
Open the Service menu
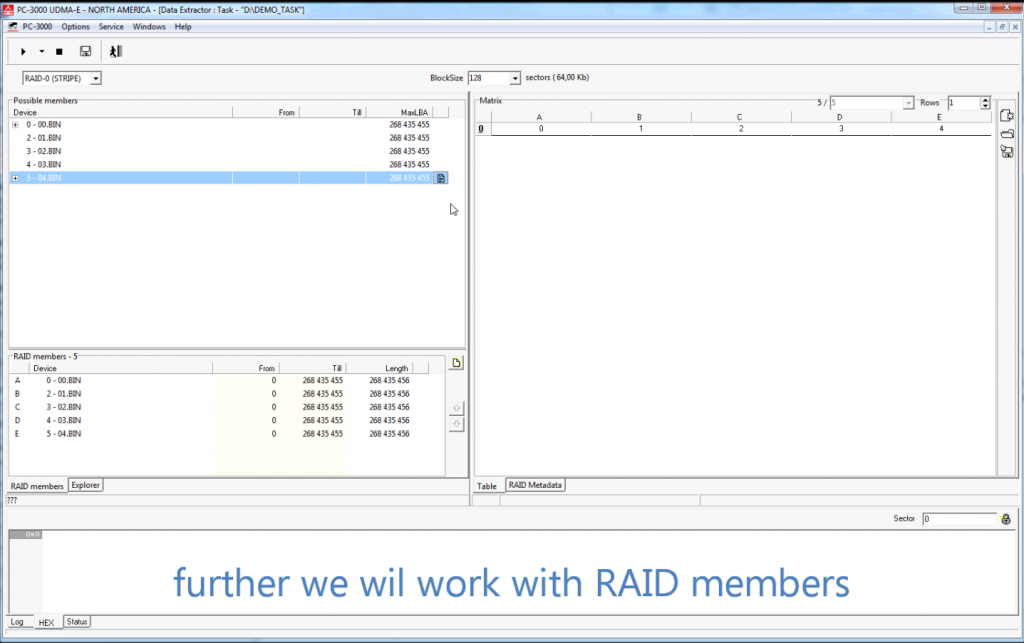point(111,27)
